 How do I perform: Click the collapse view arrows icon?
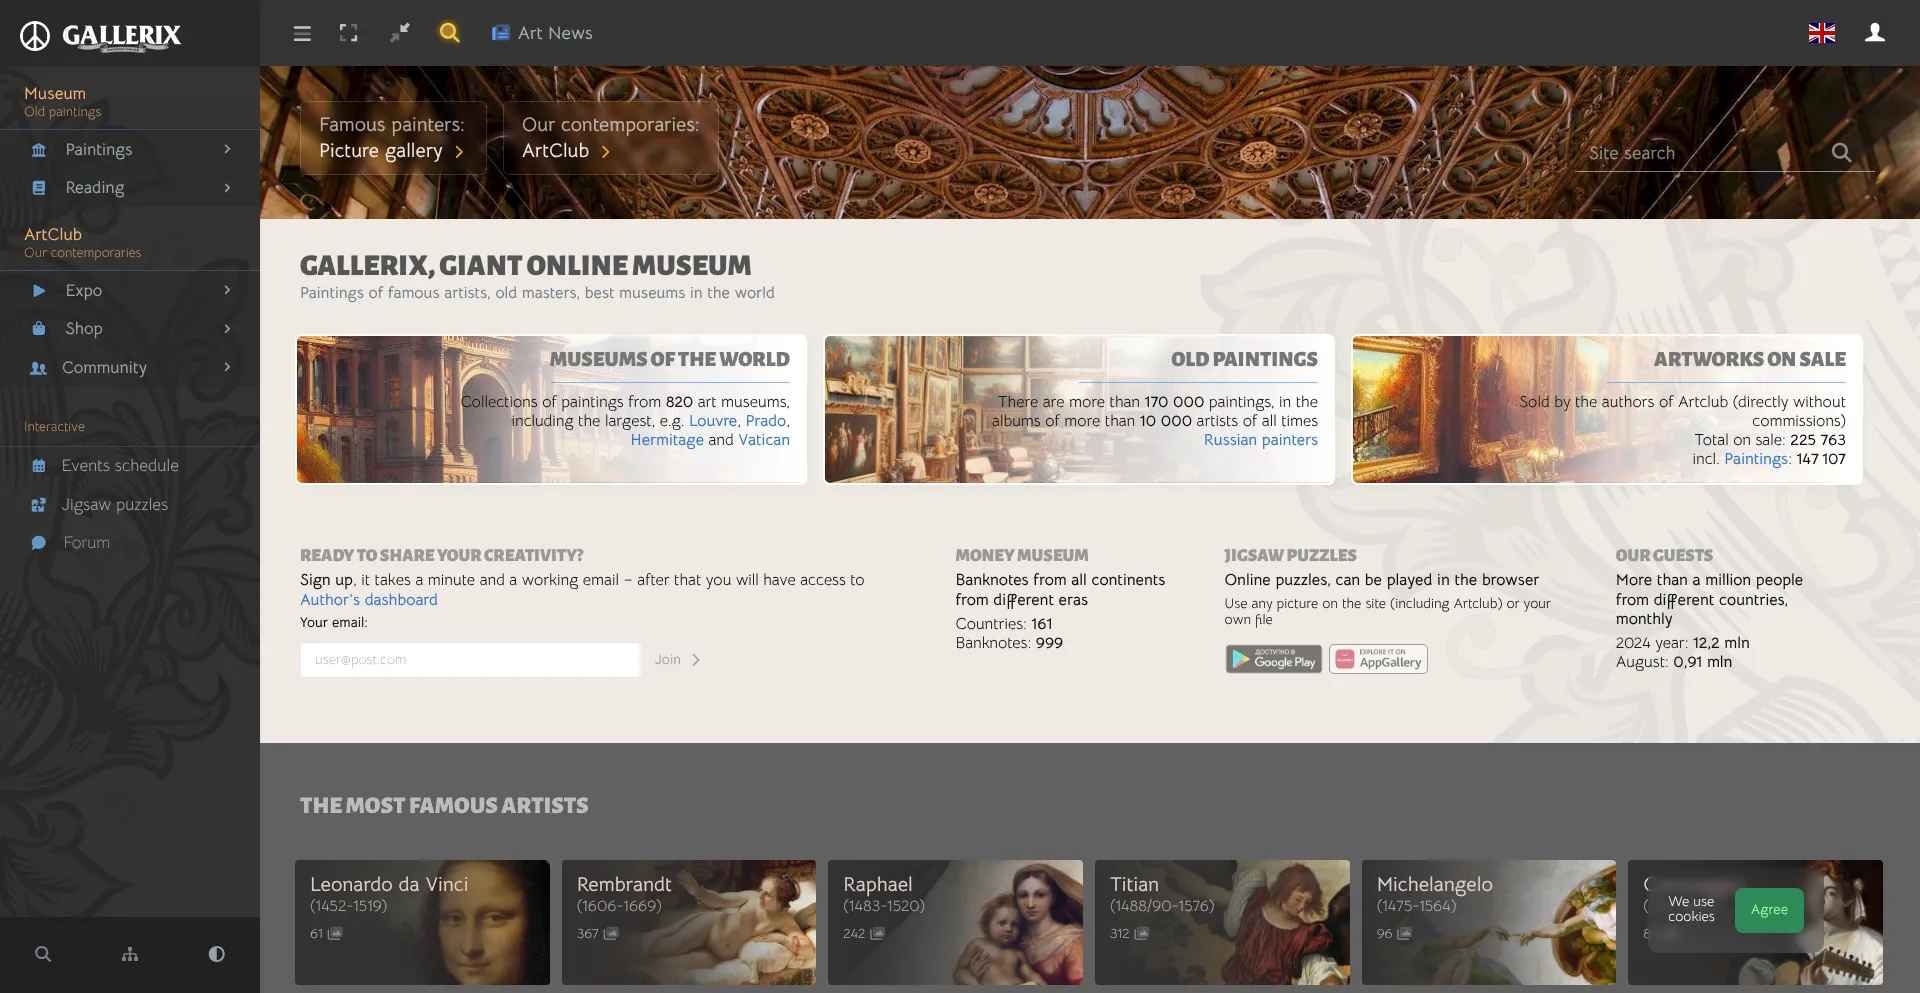click(400, 33)
